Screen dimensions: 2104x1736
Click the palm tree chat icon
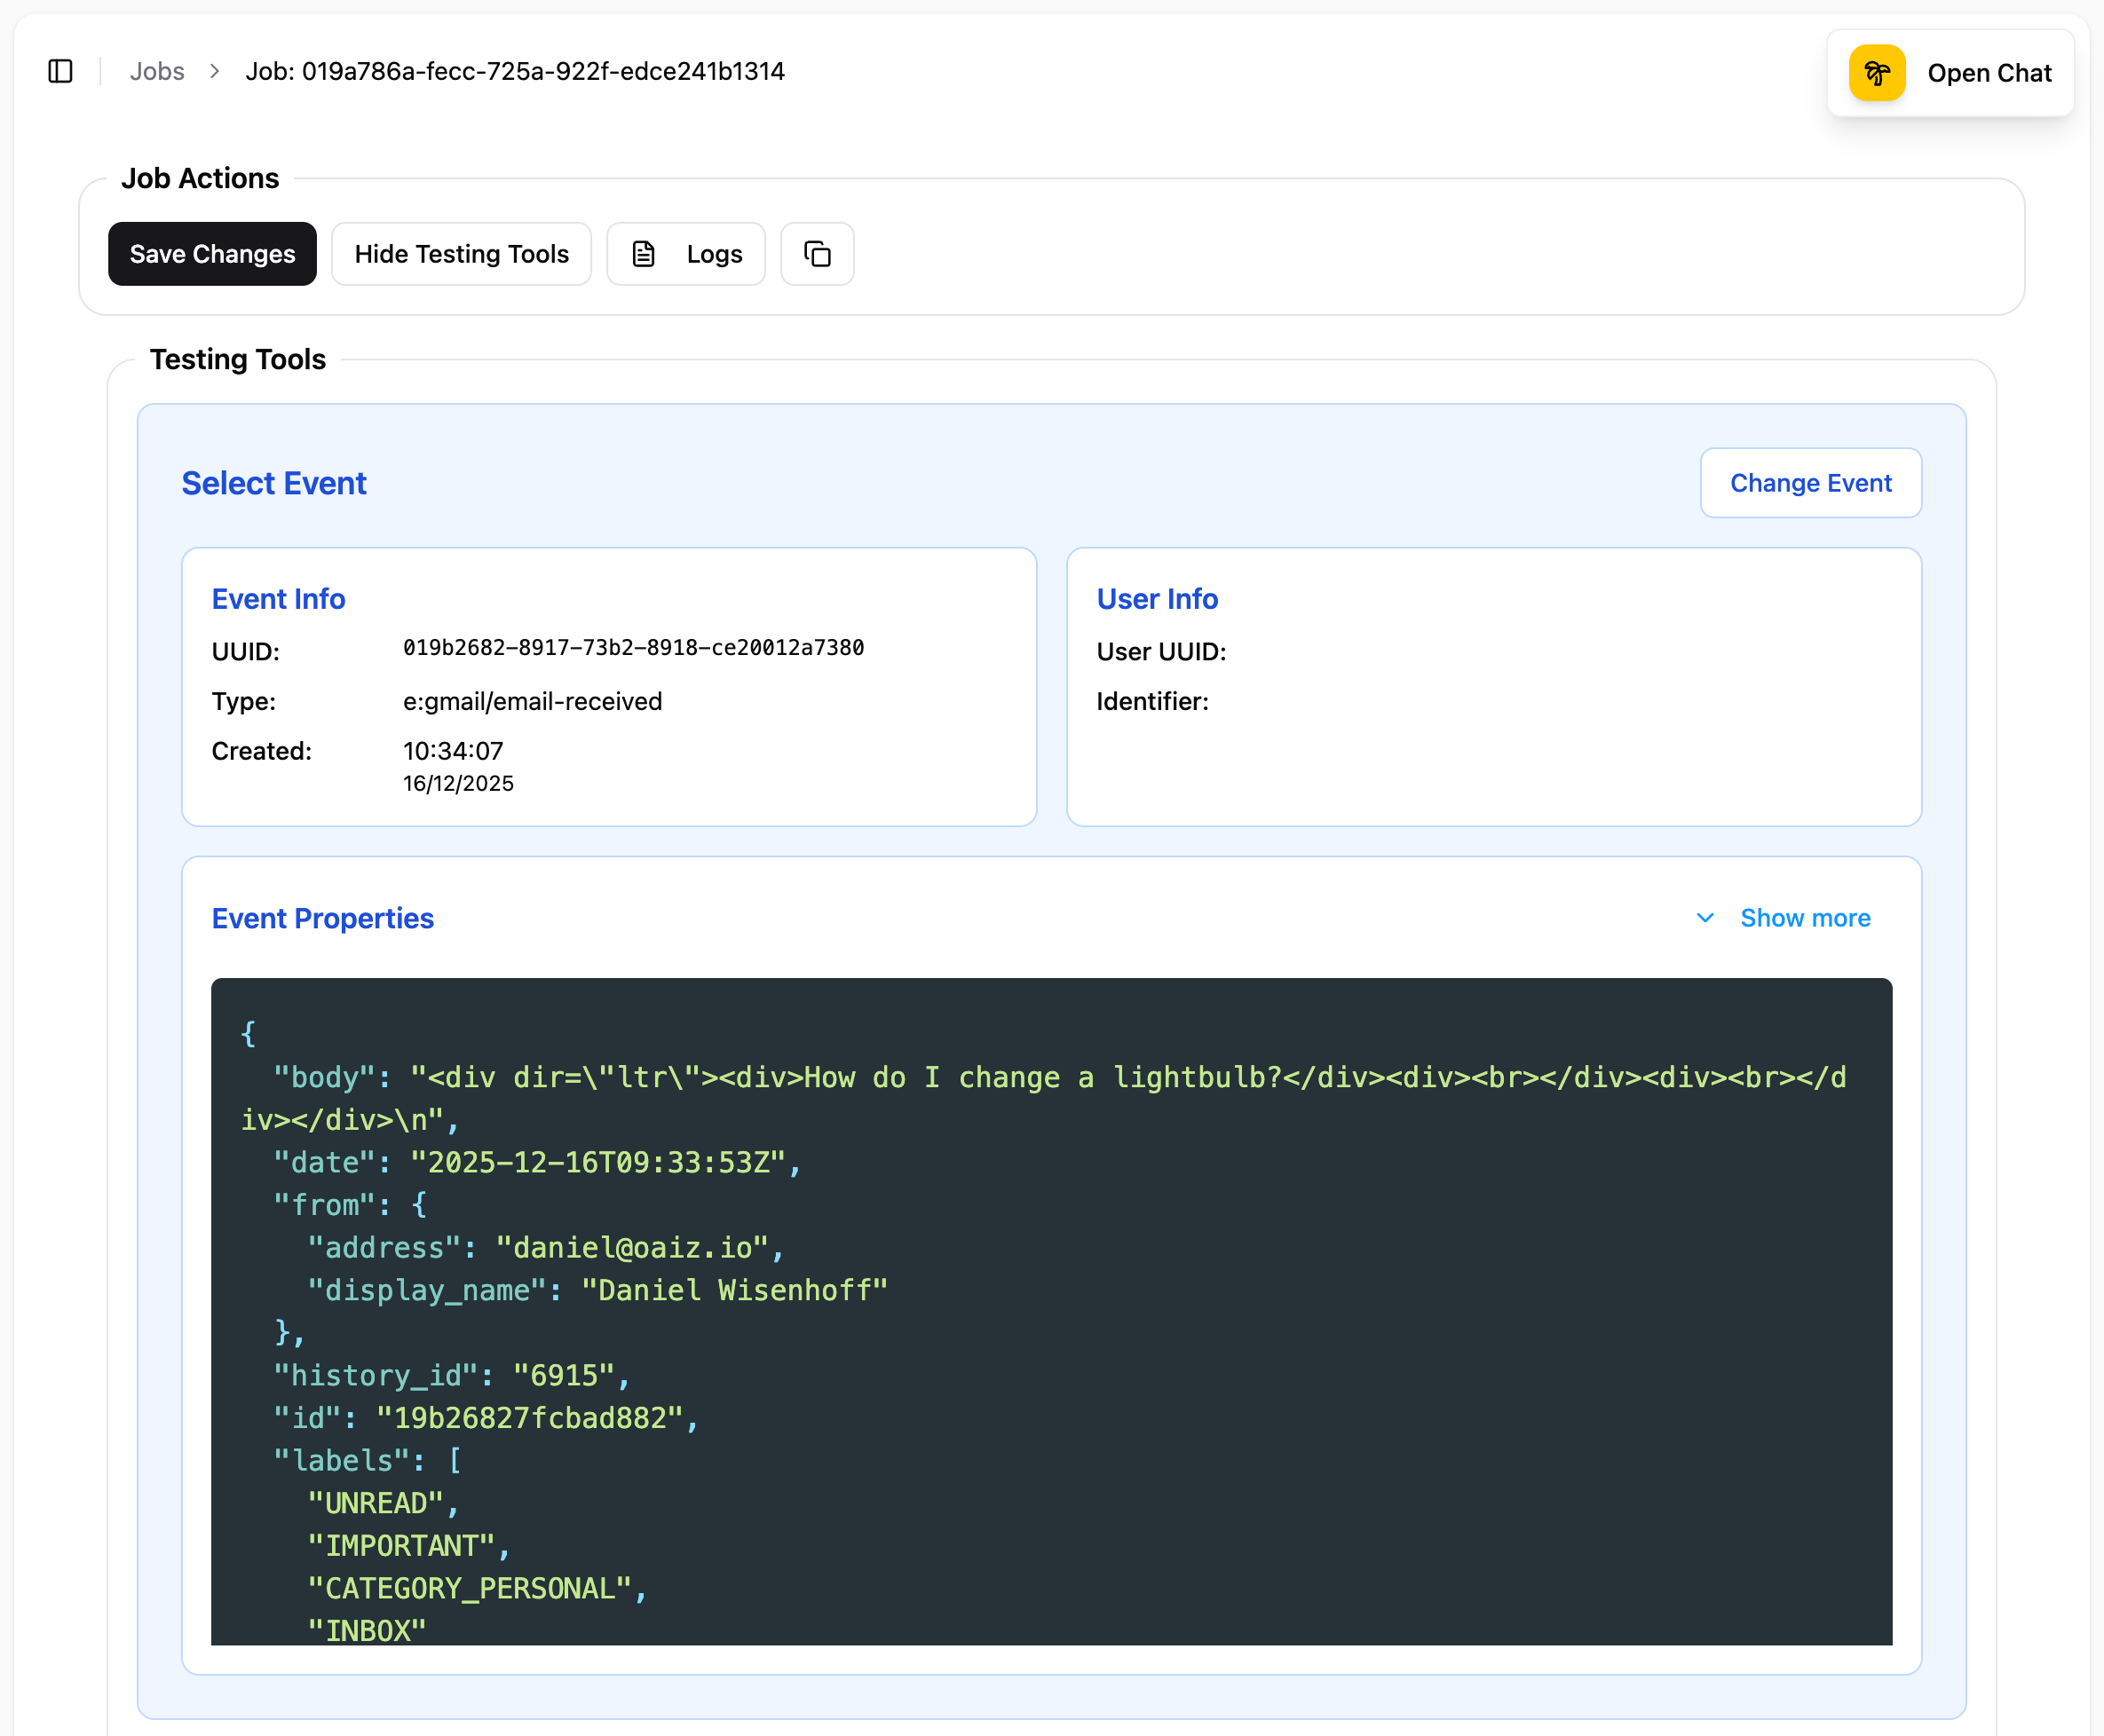(x=1876, y=72)
